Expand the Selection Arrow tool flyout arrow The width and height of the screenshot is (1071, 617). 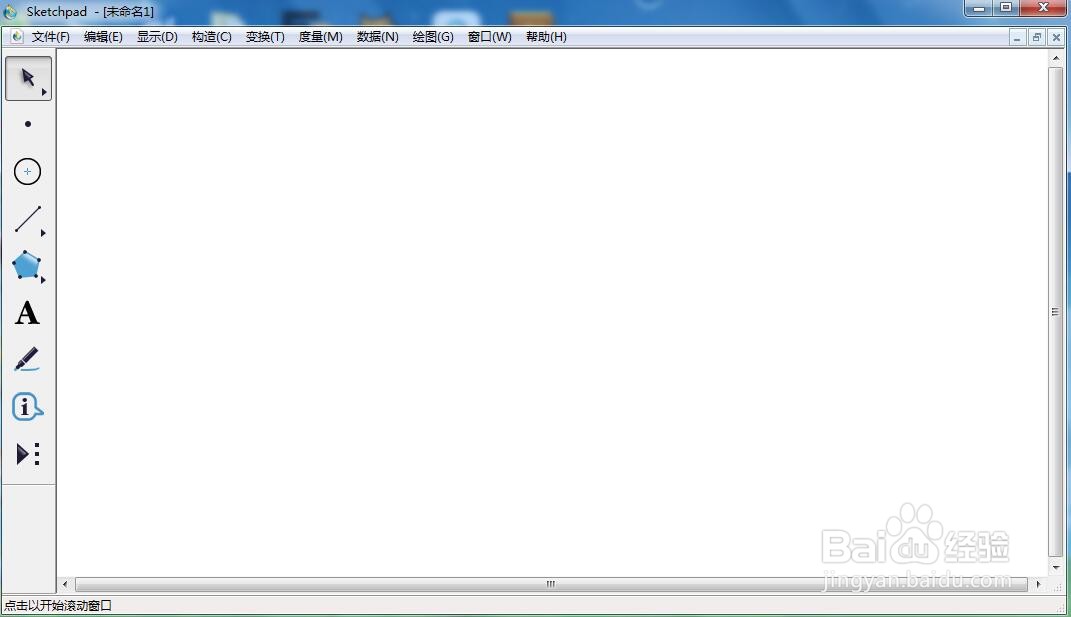coord(44,92)
